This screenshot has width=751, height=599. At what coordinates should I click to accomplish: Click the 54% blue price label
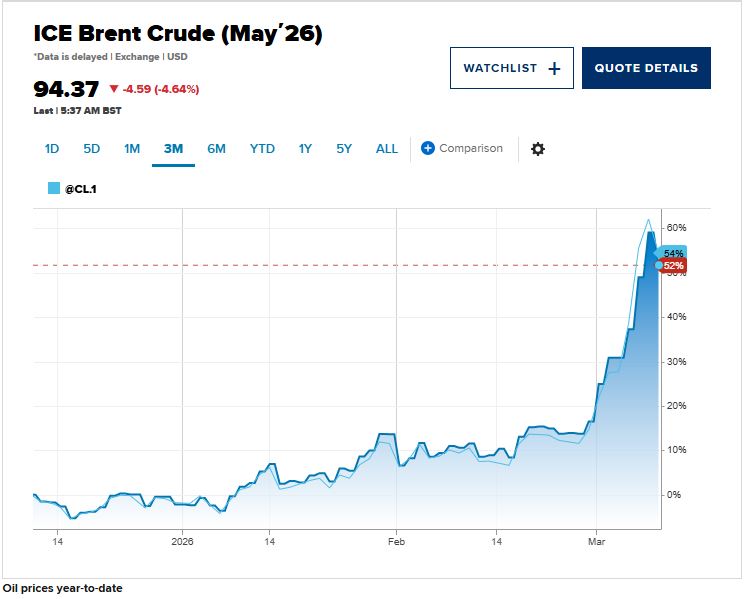point(673,254)
